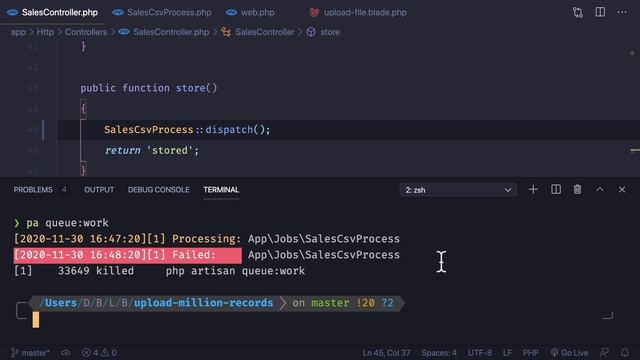Image resolution: width=640 pixels, height=360 pixels.
Task: Switch to the DEBUG CONSOLE panel tab
Action: click(158, 190)
